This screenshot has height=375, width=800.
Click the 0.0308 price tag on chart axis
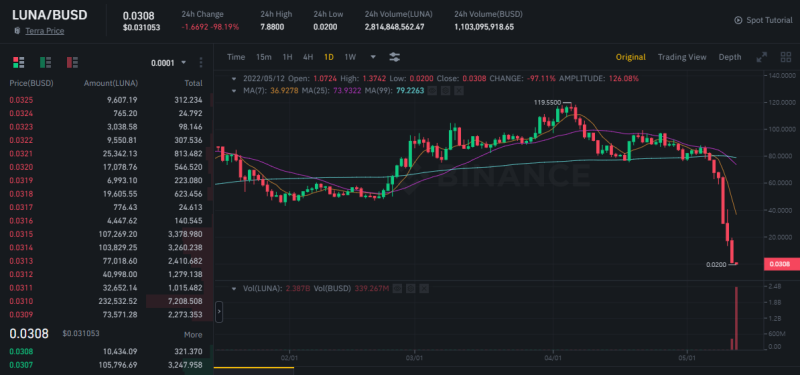tap(782, 264)
